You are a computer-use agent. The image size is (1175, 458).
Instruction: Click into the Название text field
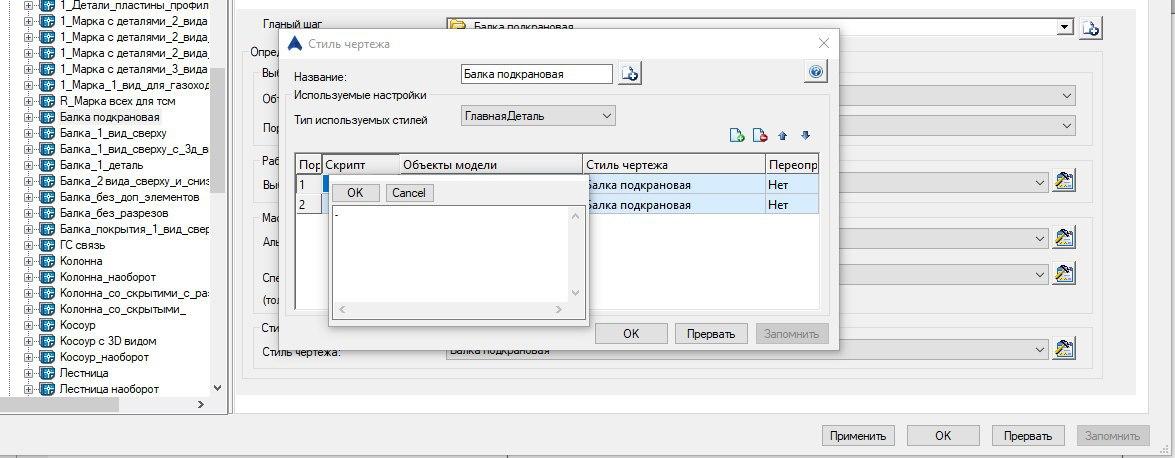tap(536, 74)
